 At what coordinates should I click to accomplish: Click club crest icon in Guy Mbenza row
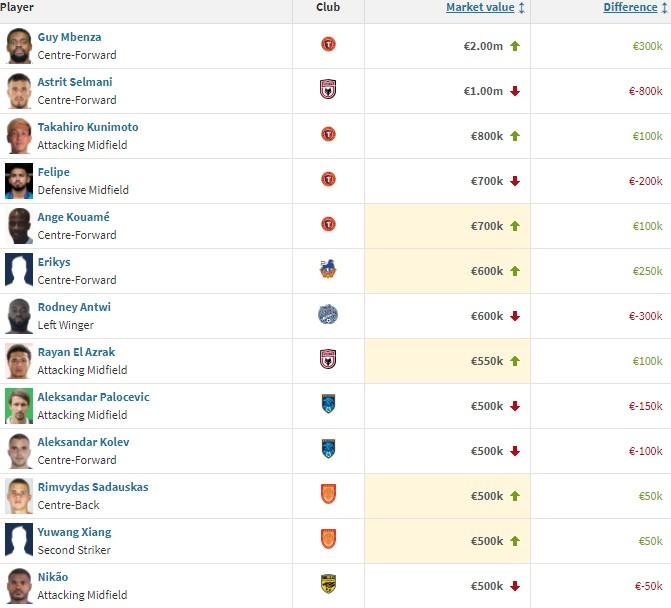(x=328, y=45)
